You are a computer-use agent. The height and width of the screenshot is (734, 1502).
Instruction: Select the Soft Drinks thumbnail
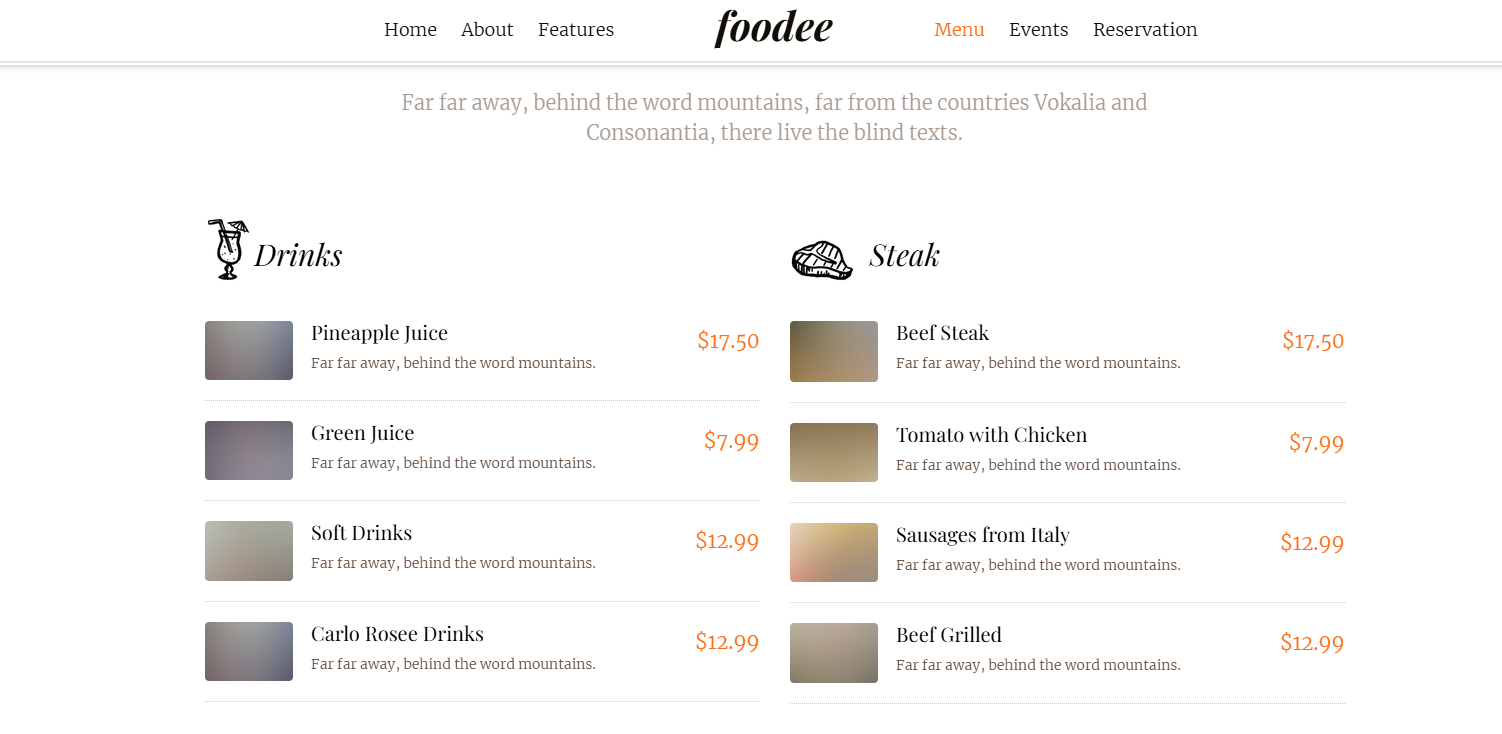[249, 551]
